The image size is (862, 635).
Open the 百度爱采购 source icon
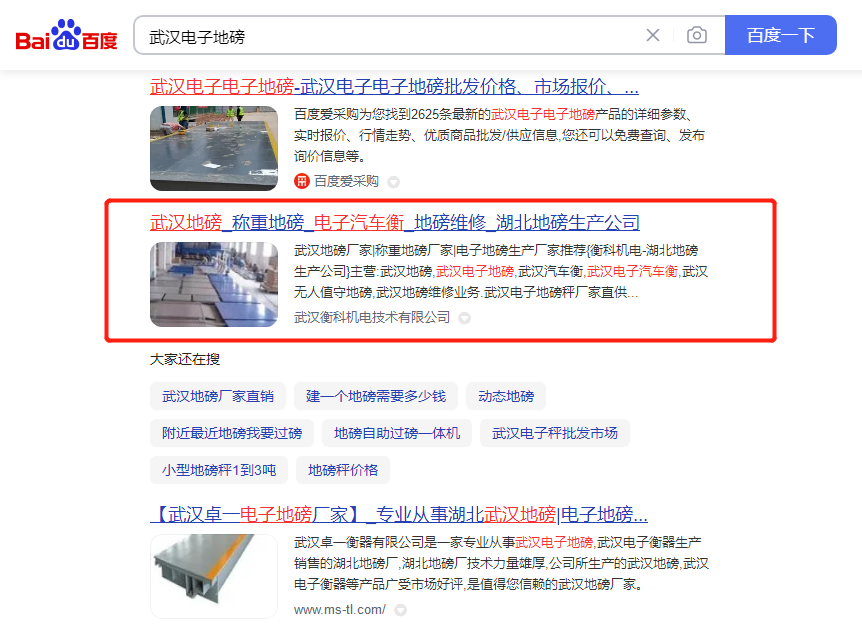(x=302, y=181)
